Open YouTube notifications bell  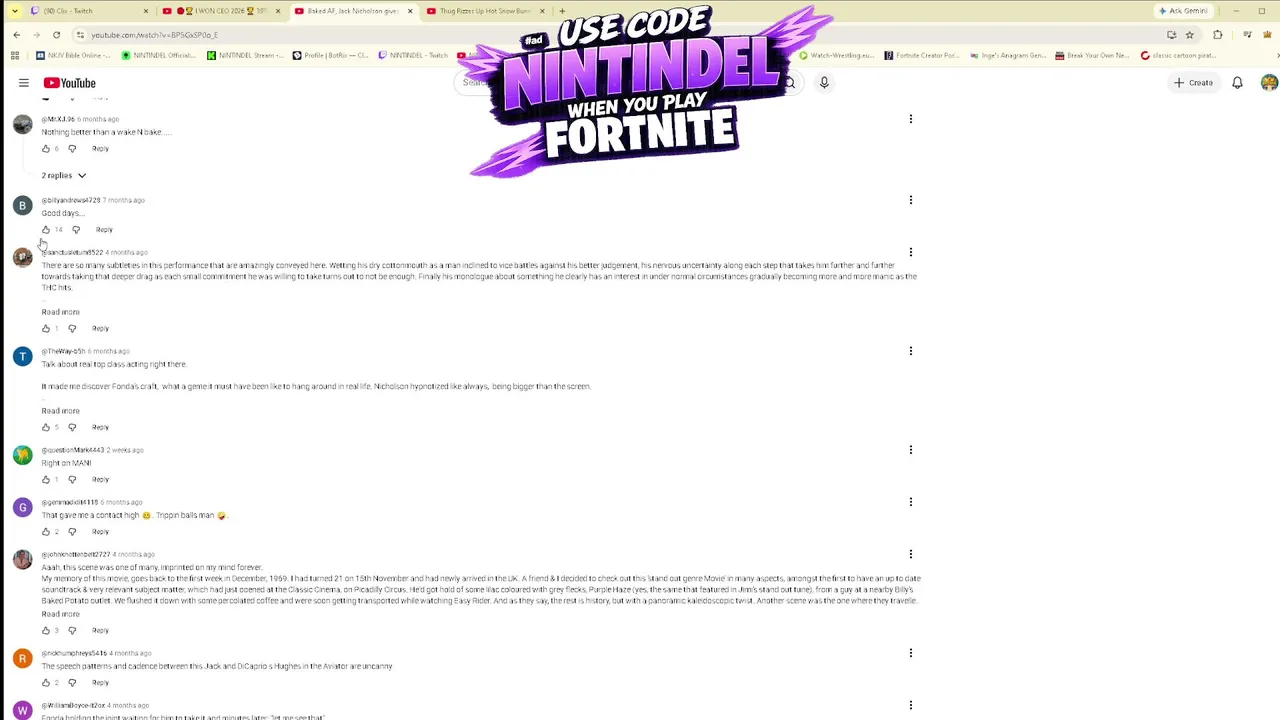1237,83
